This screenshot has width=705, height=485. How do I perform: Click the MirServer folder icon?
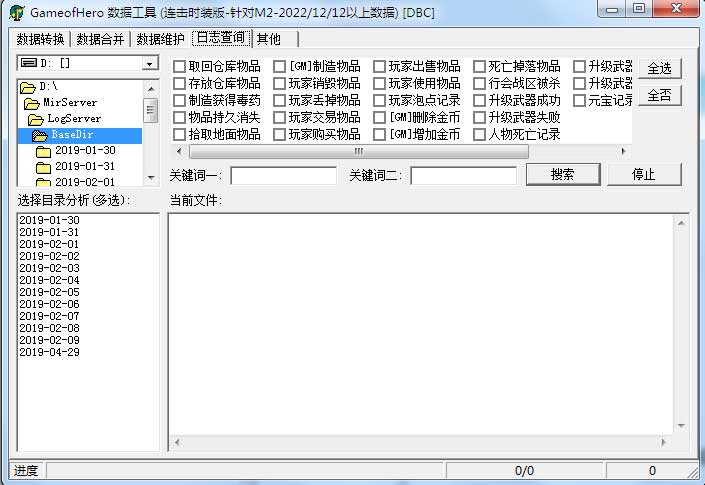(31, 103)
